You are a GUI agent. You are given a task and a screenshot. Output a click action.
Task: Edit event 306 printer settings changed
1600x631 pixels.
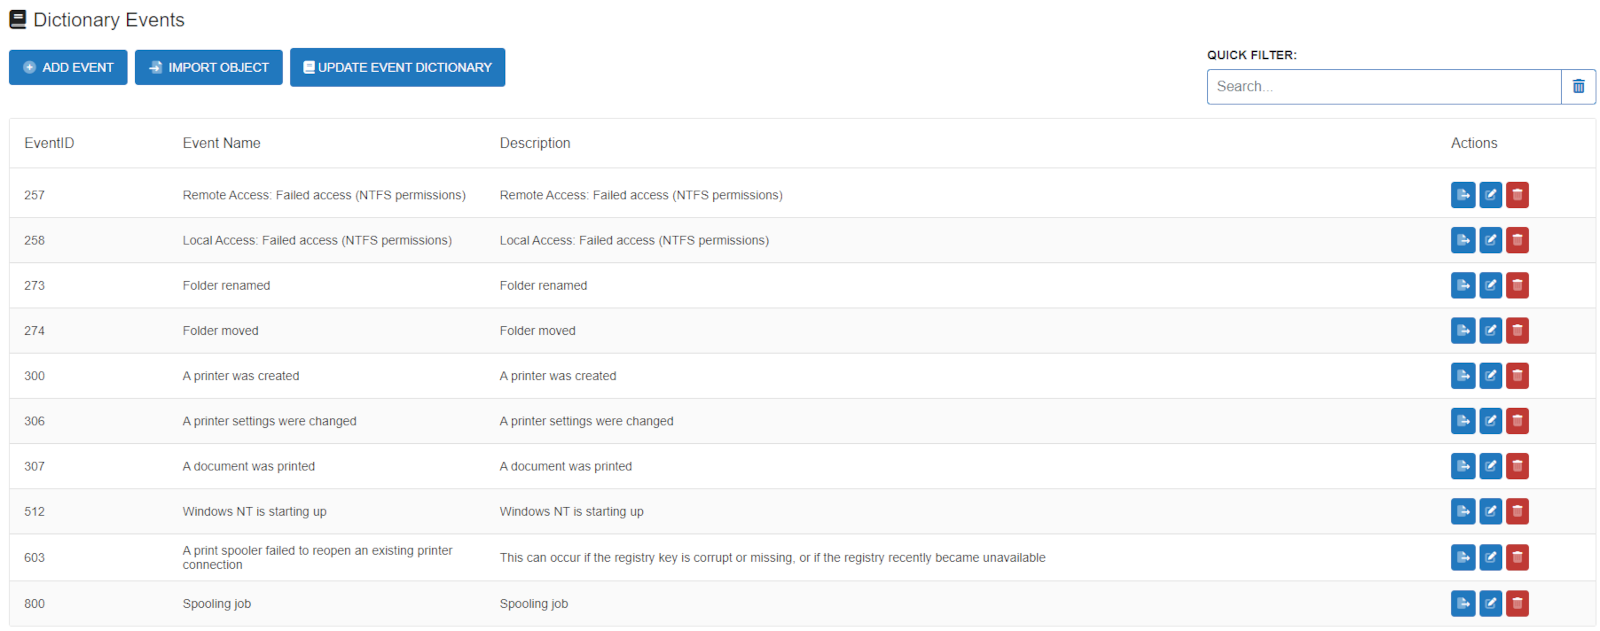[x=1490, y=421]
